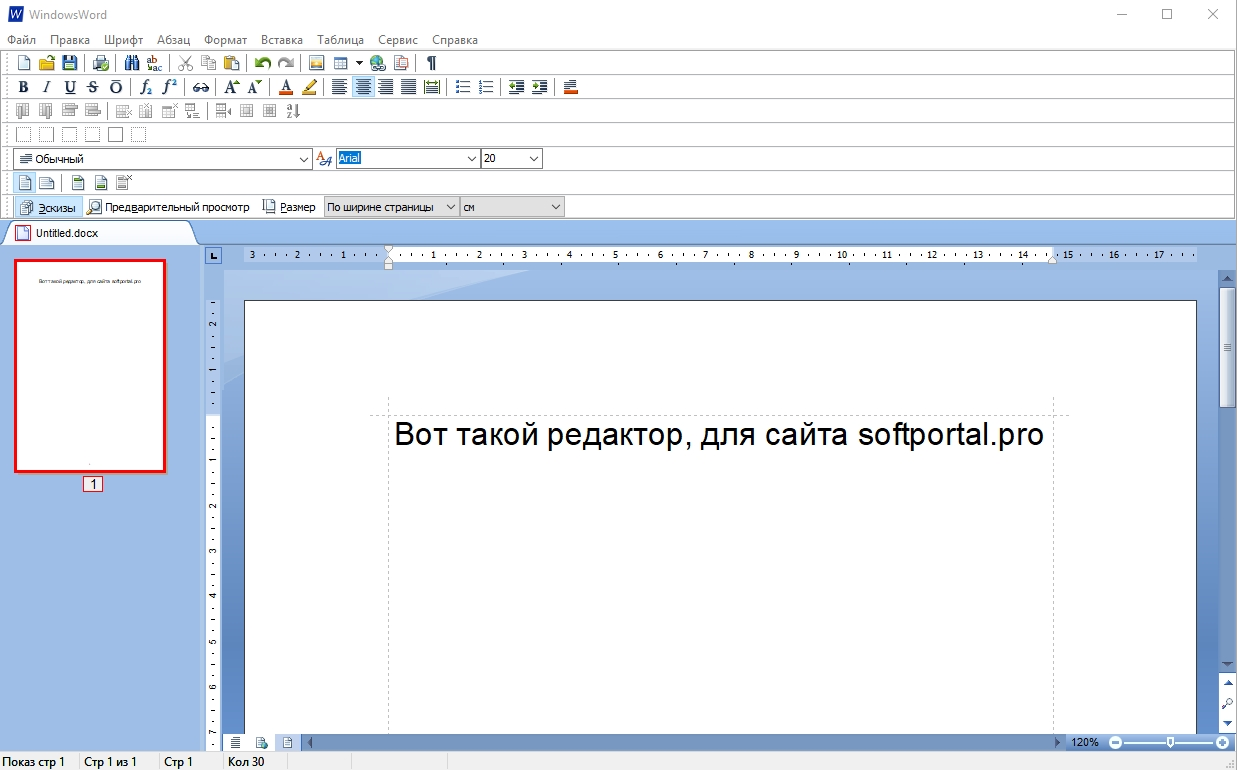Image resolution: width=1237 pixels, height=770 pixels.
Task: Expand the font size dropdown
Action: pos(533,159)
